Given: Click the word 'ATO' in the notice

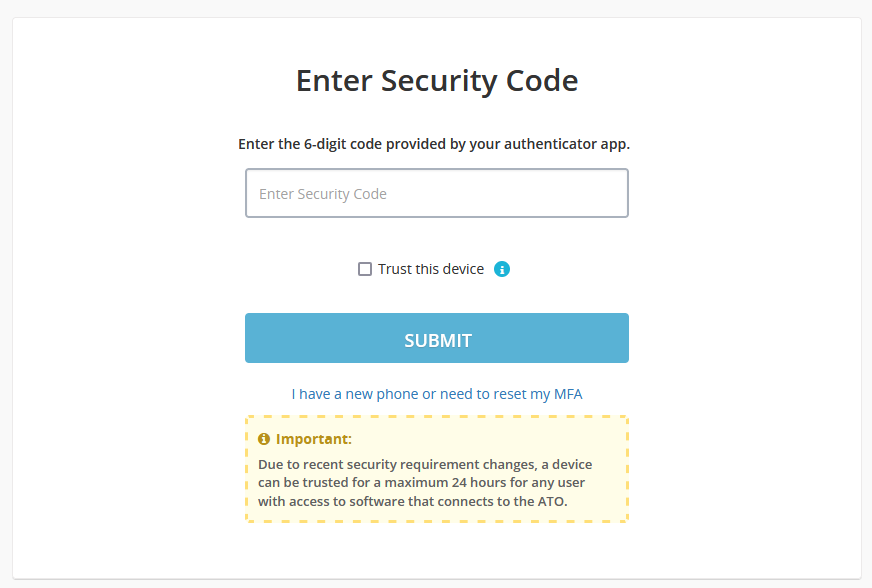Looking at the screenshot, I should [x=551, y=501].
